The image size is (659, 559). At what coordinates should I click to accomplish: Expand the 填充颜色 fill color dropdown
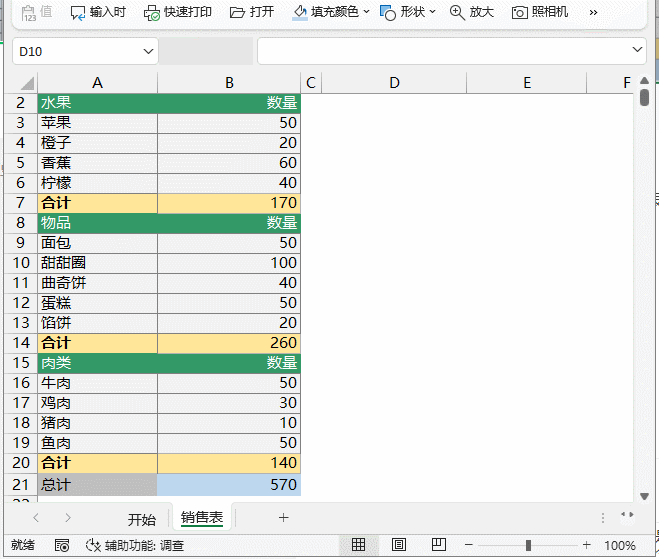click(x=366, y=12)
